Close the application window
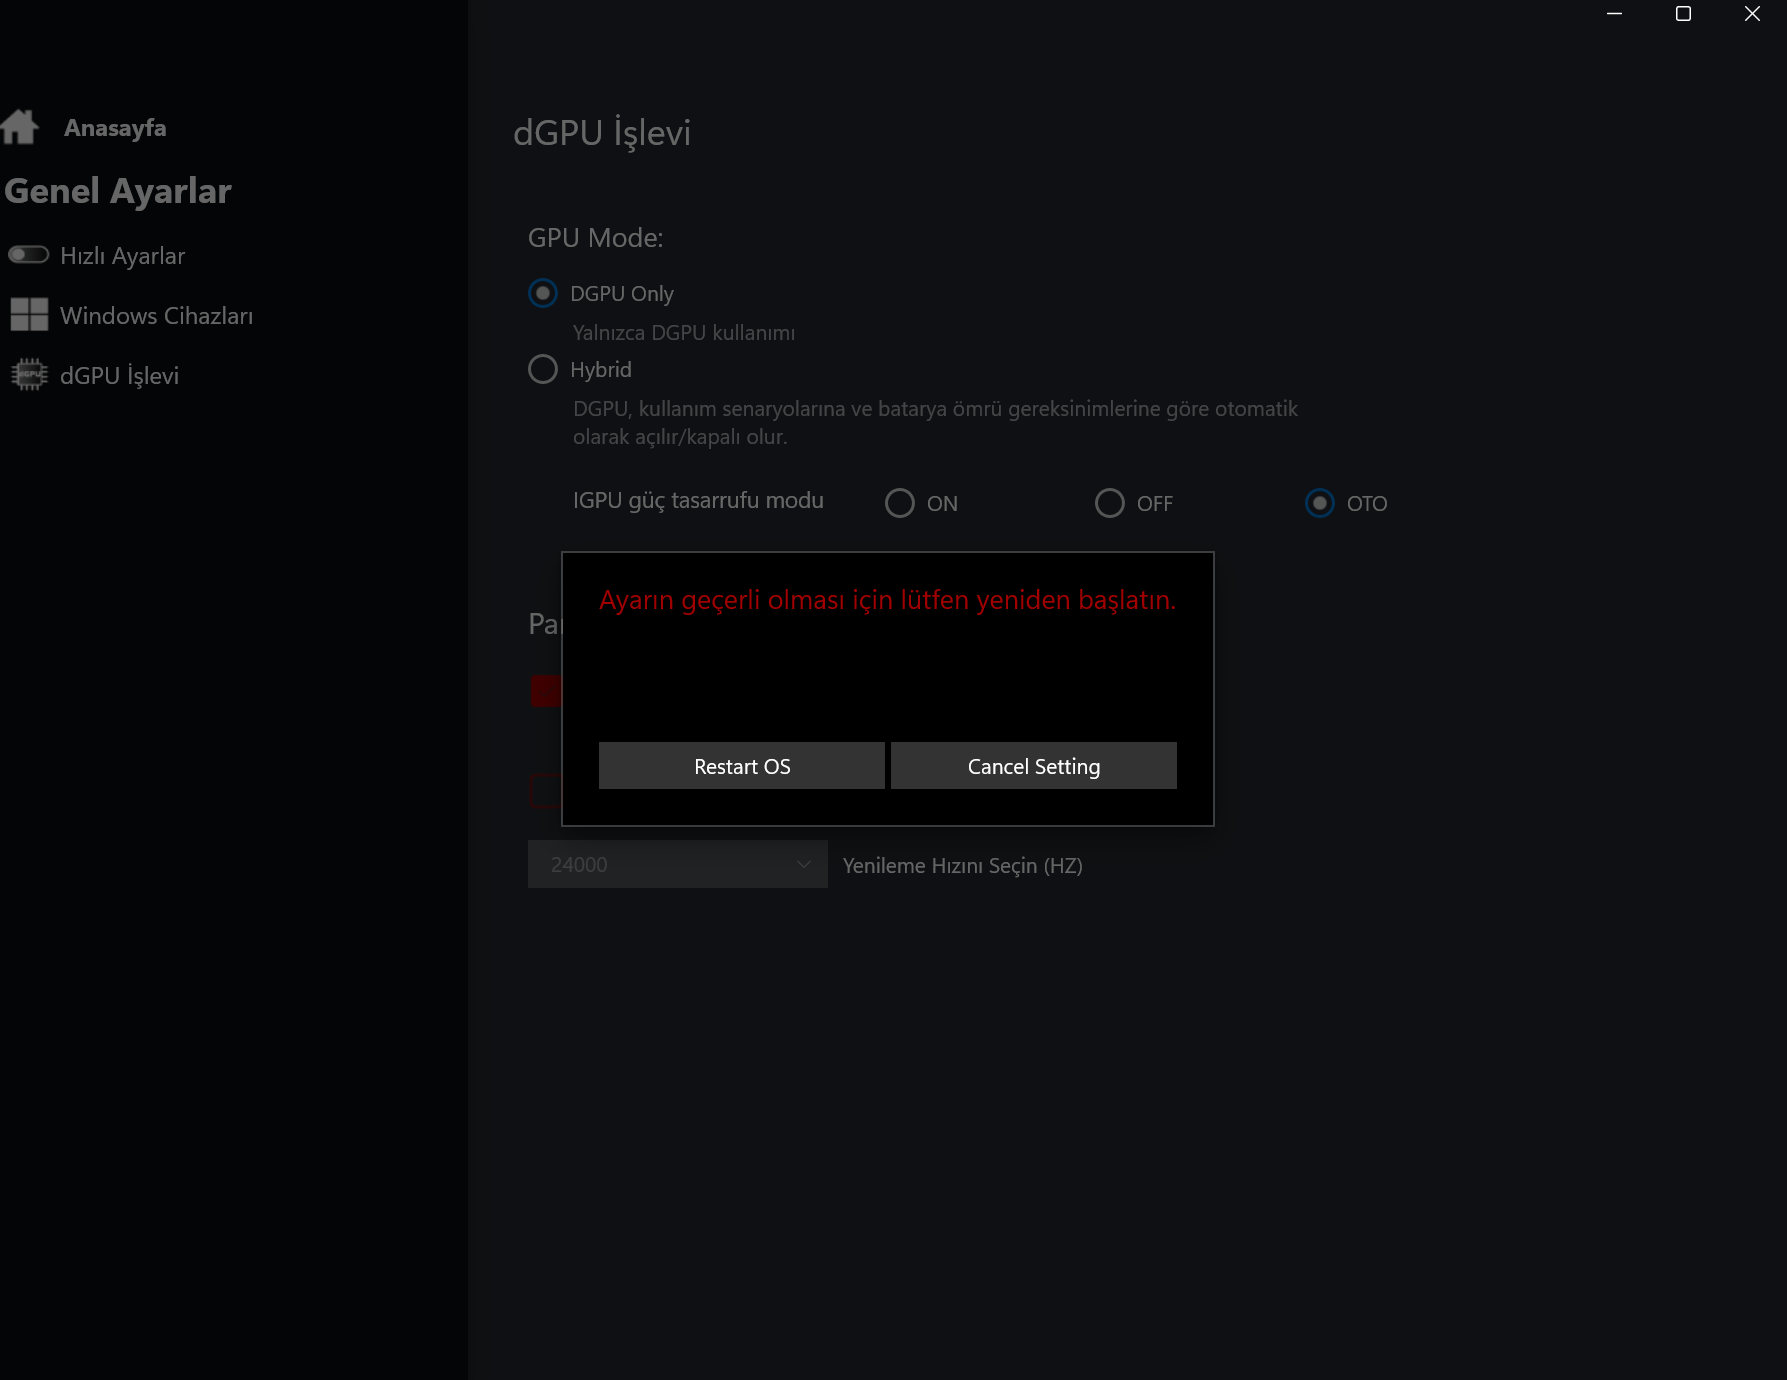The height and width of the screenshot is (1380, 1787). tap(1752, 14)
